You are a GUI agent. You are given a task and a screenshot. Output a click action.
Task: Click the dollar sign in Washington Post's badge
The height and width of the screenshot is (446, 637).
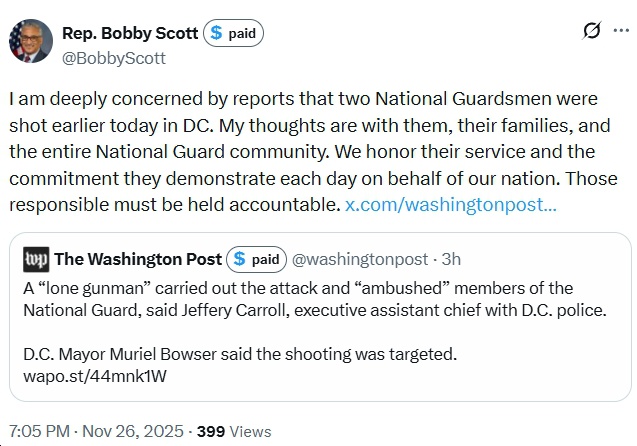point(240,259)
